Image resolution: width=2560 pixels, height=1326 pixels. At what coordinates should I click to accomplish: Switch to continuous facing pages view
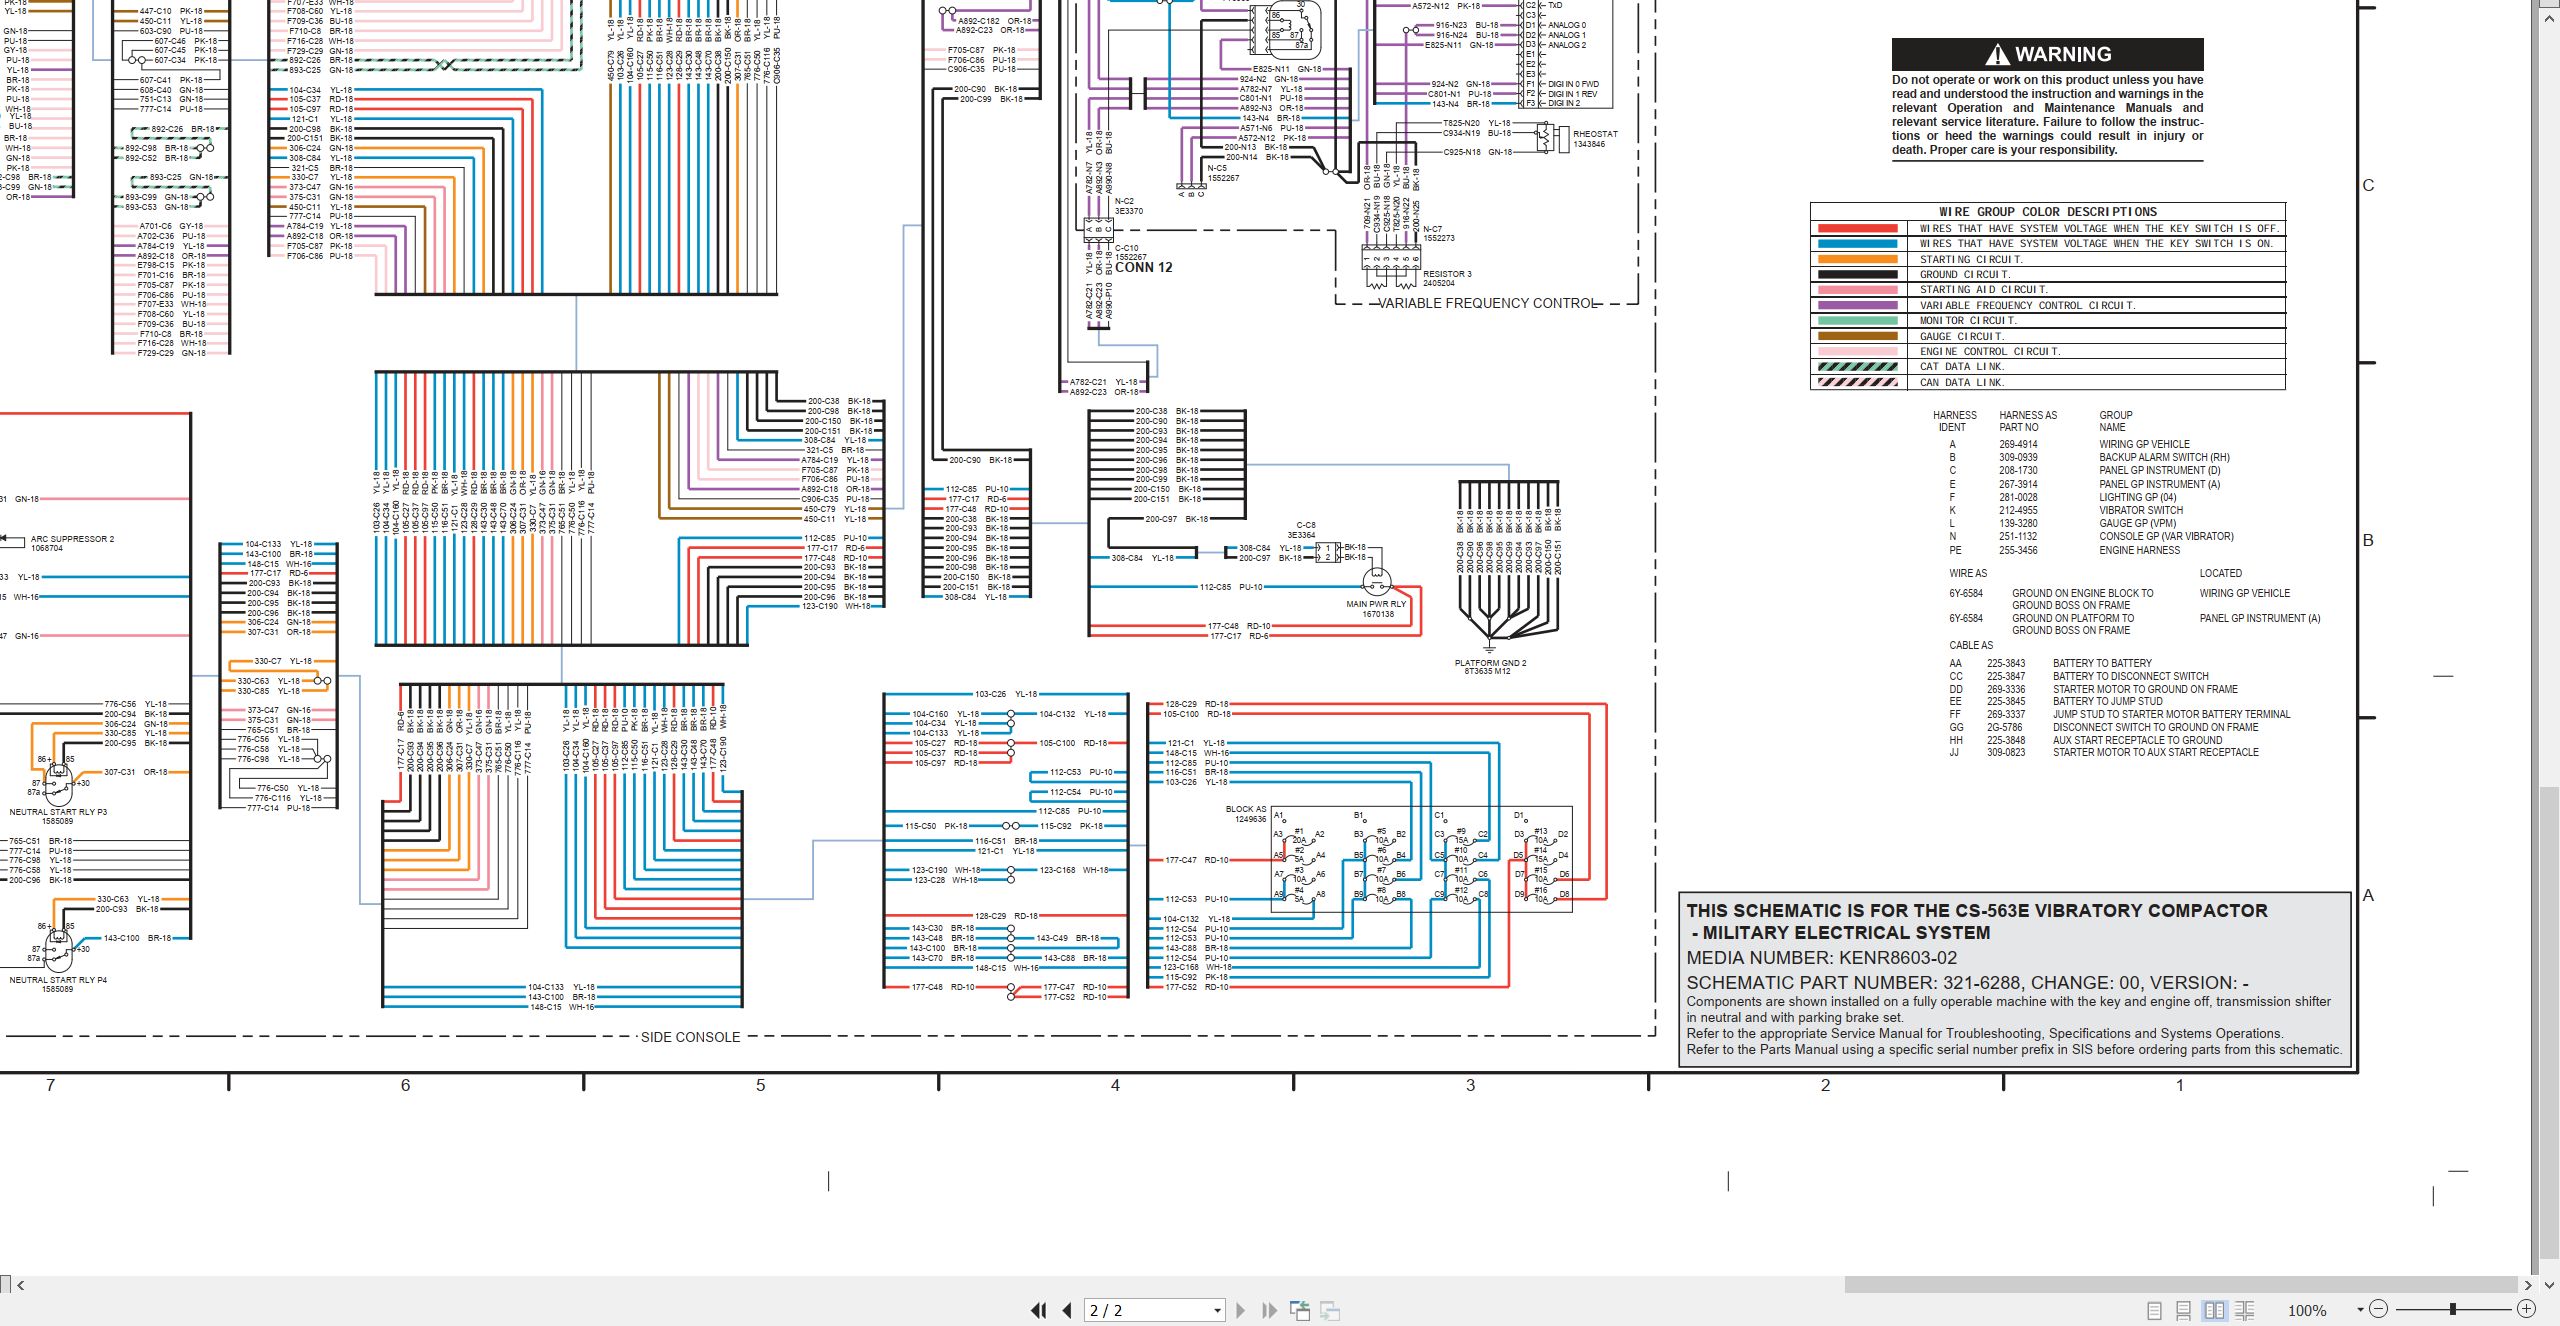(x=2245, y=1310)
